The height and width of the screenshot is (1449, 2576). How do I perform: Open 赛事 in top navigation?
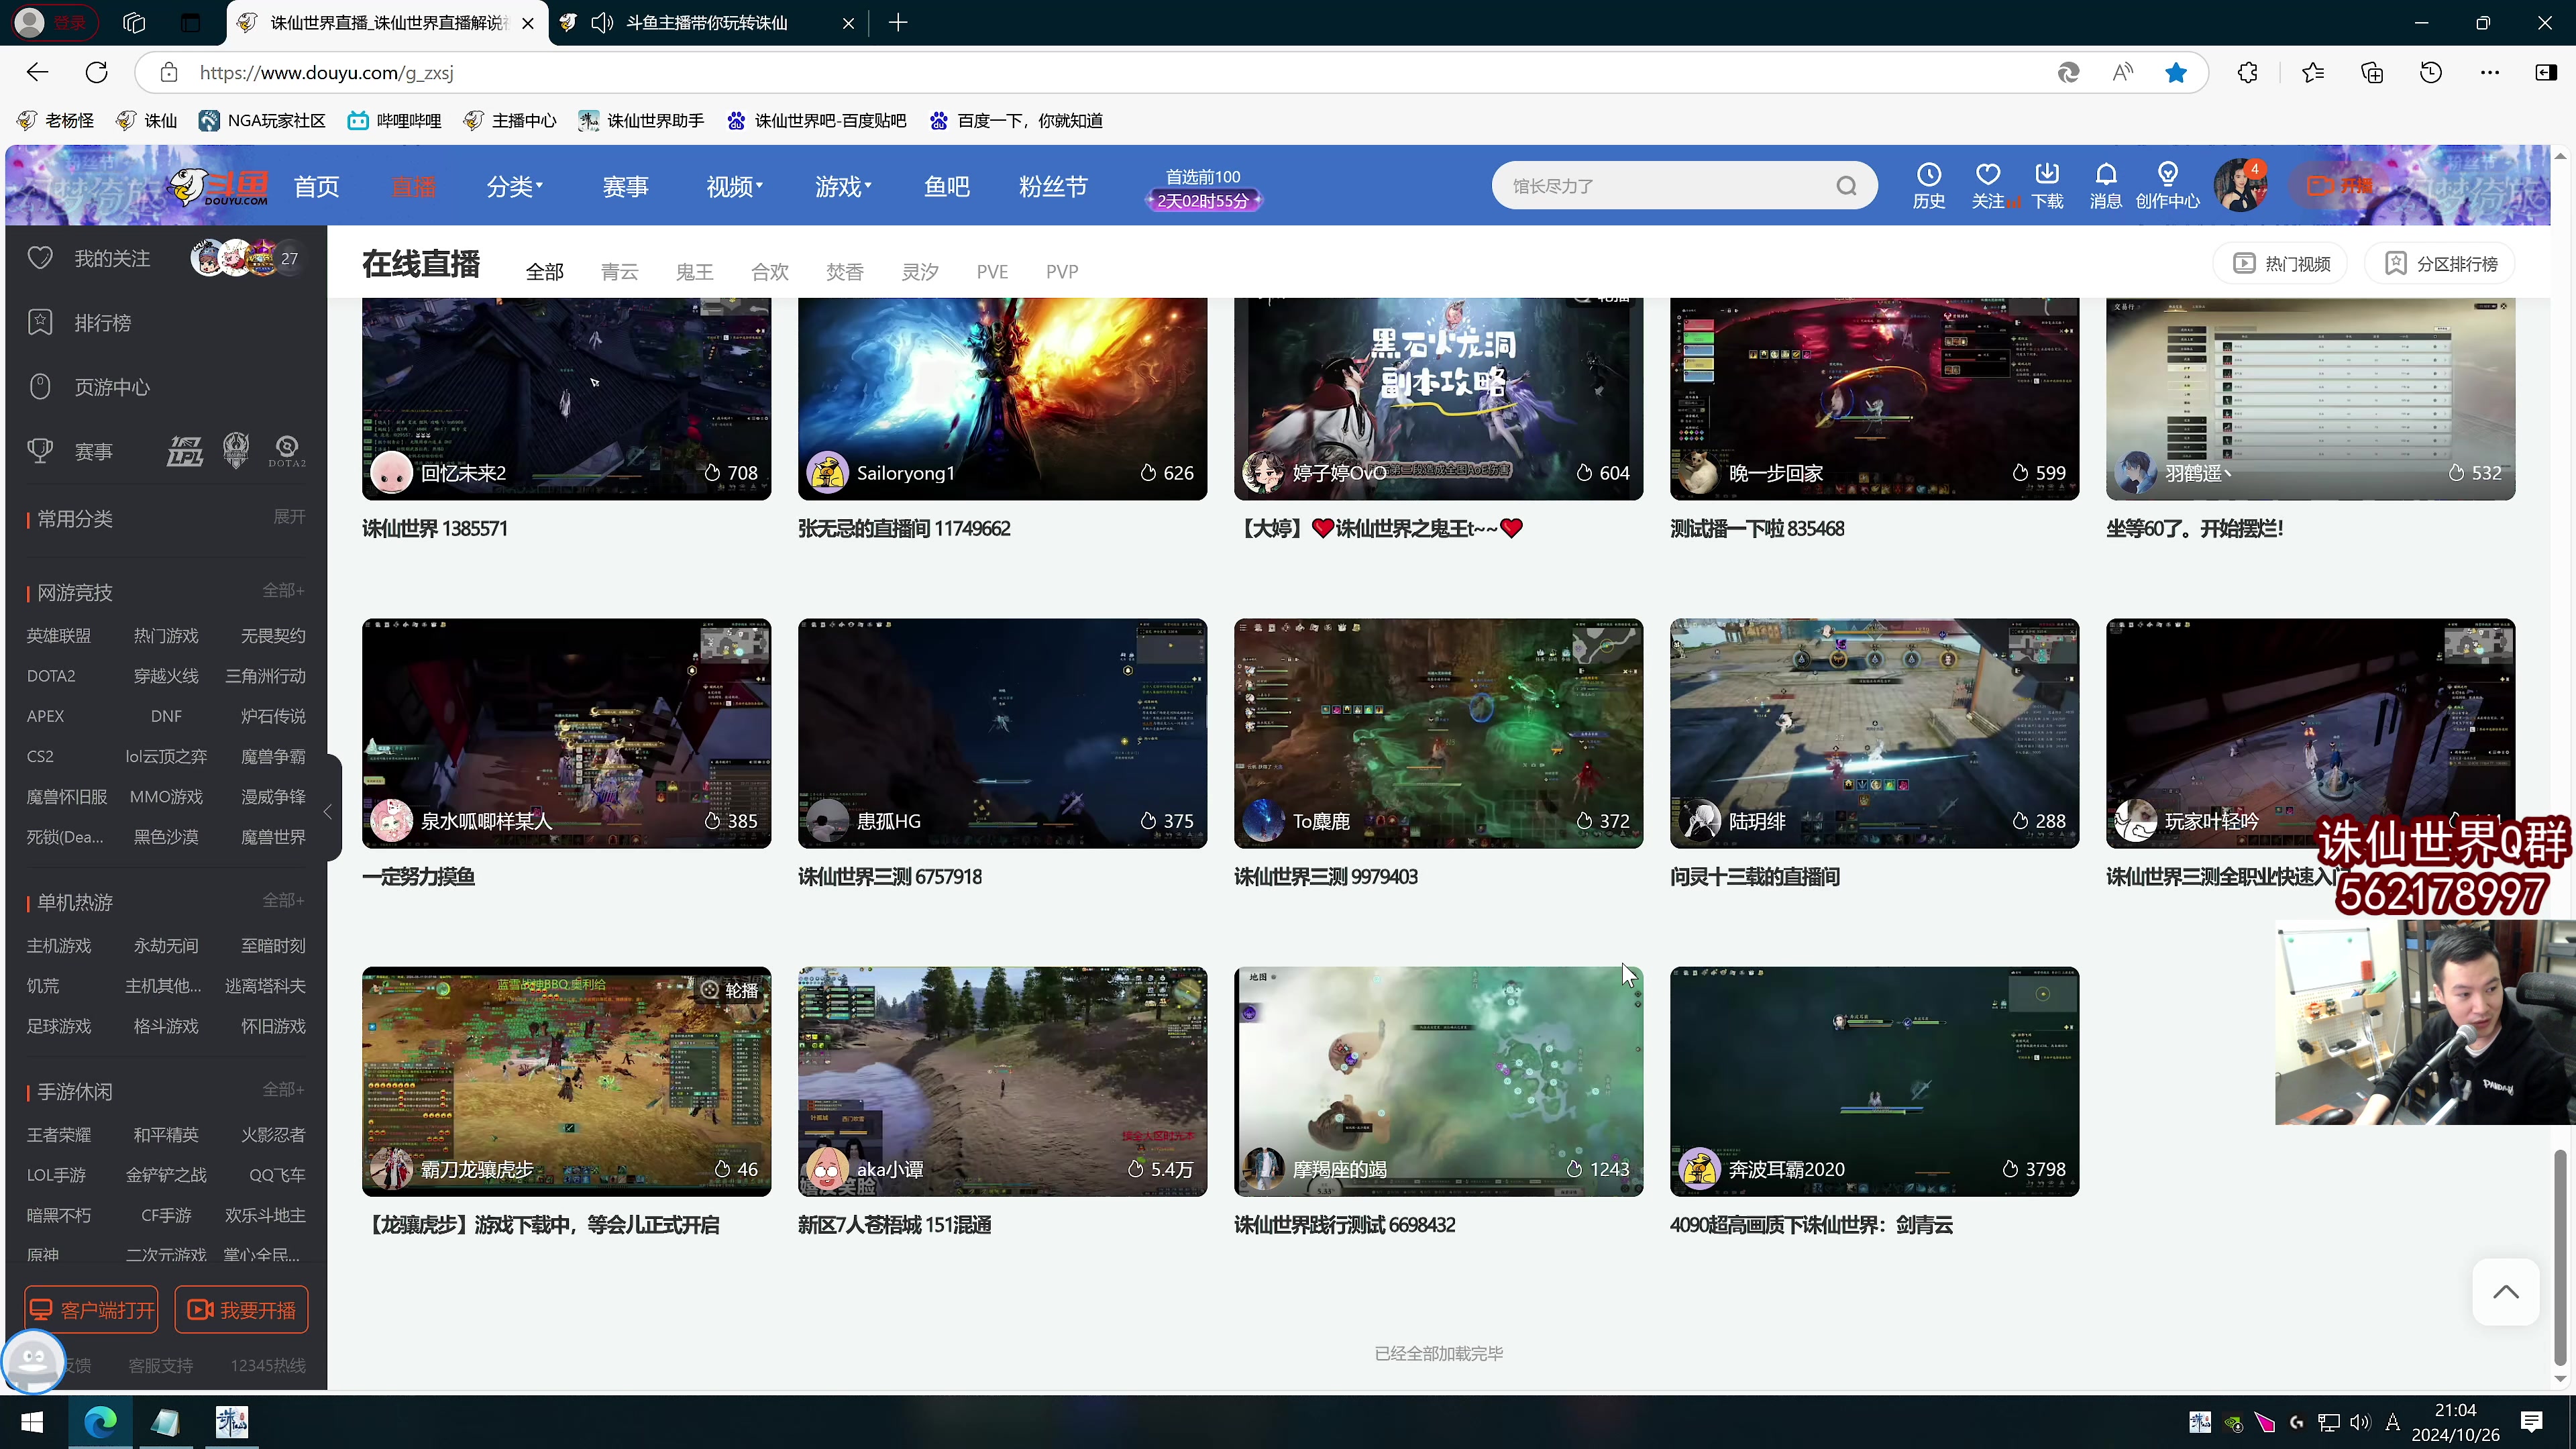[x=625, y=187]
